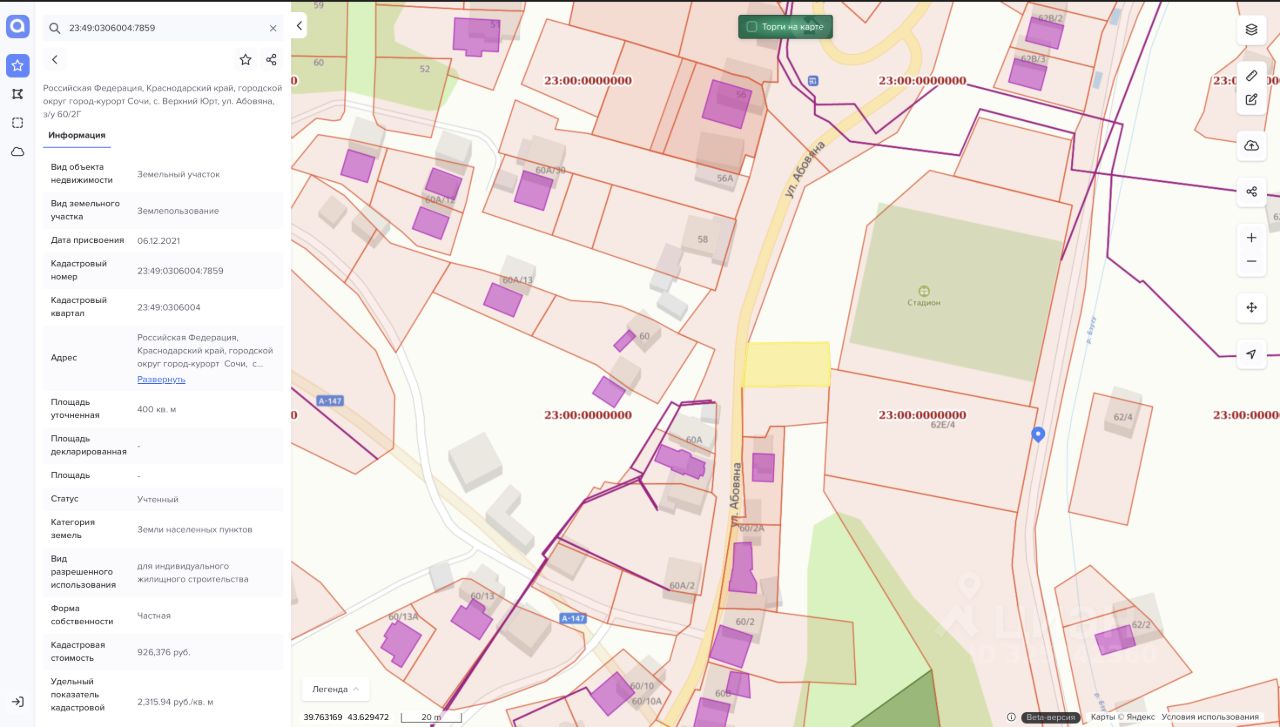The width and height of the screenshot is (1280, 727).
Task: Click the Земли населенных пунктов value
Action: [195, 529]
